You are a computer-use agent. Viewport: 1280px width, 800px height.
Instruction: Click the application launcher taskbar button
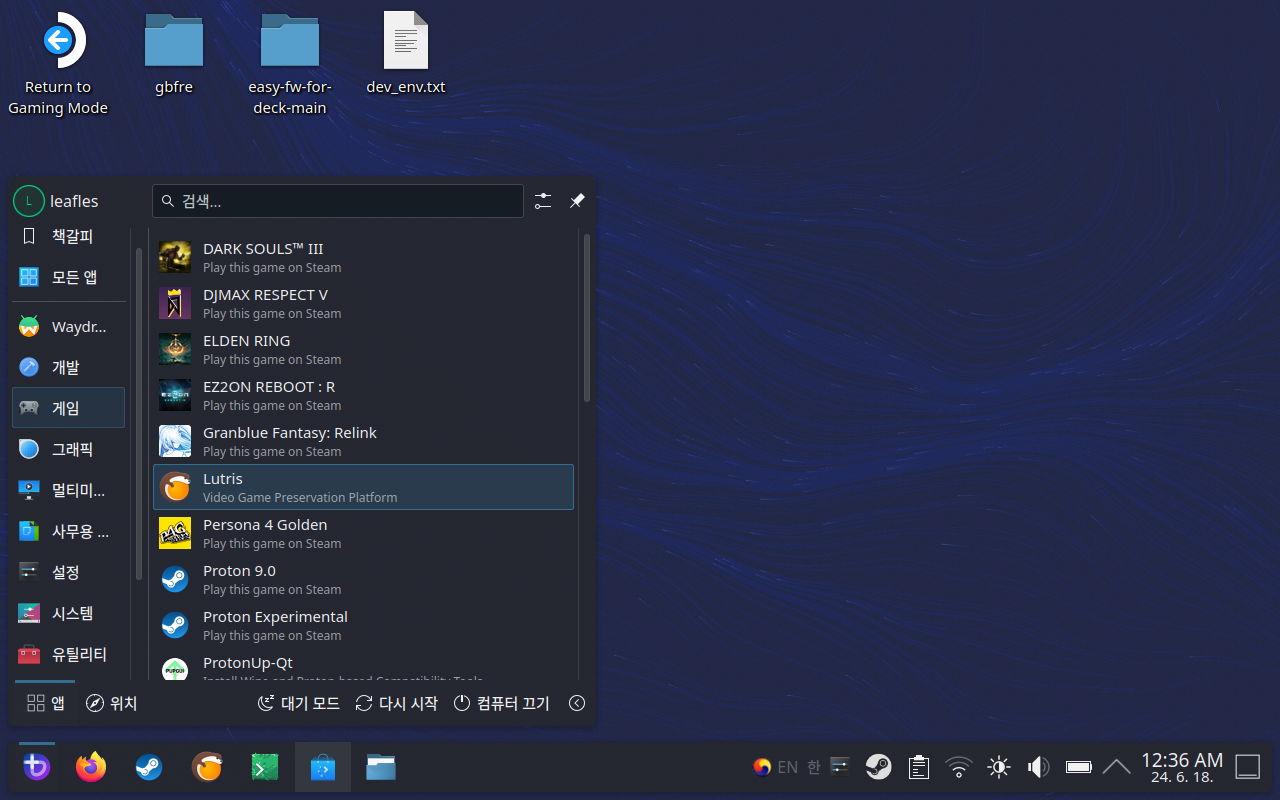[x=37, y=767]
